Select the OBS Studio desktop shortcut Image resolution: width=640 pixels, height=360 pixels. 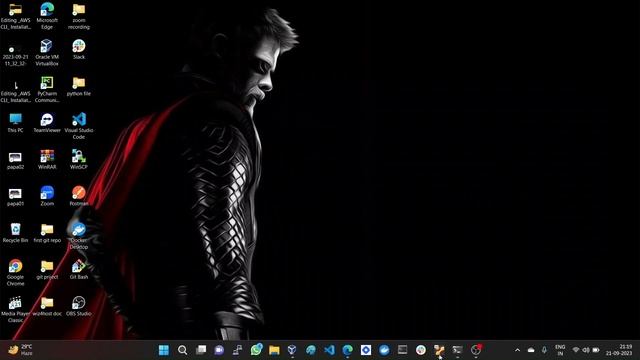click(79, 306)
